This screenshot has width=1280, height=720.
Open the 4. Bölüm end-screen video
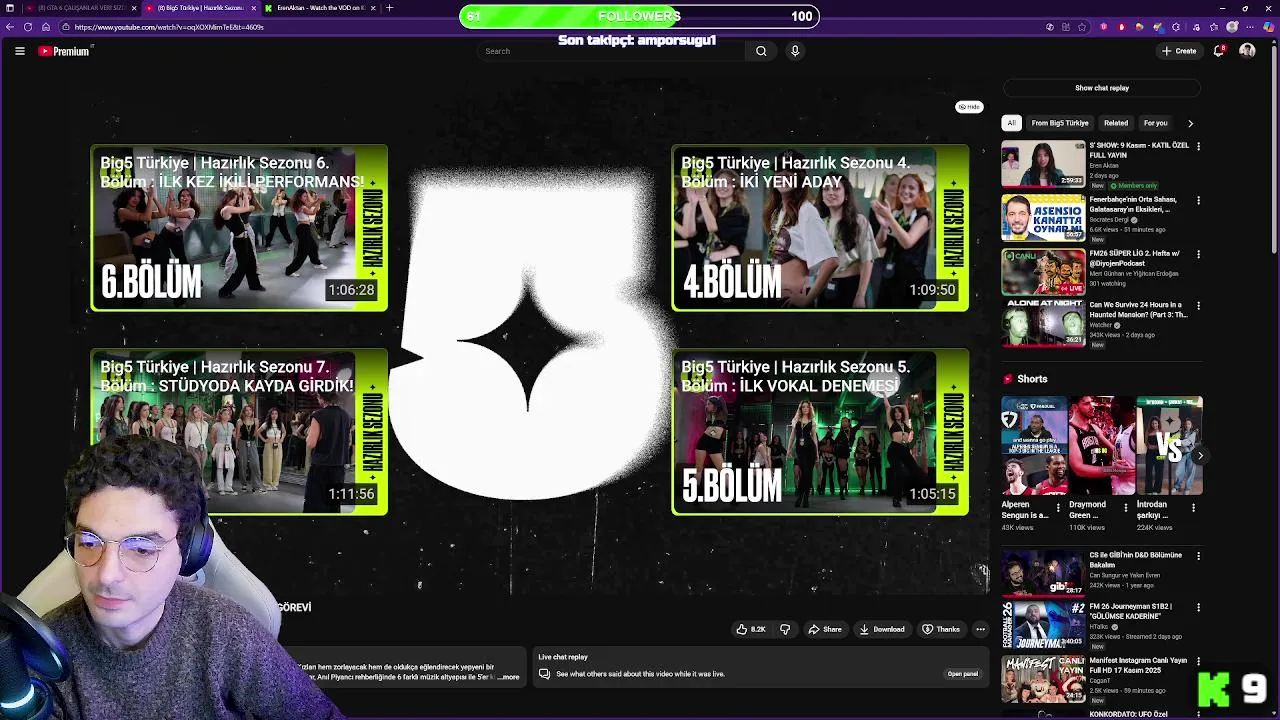tap(820, 228)
